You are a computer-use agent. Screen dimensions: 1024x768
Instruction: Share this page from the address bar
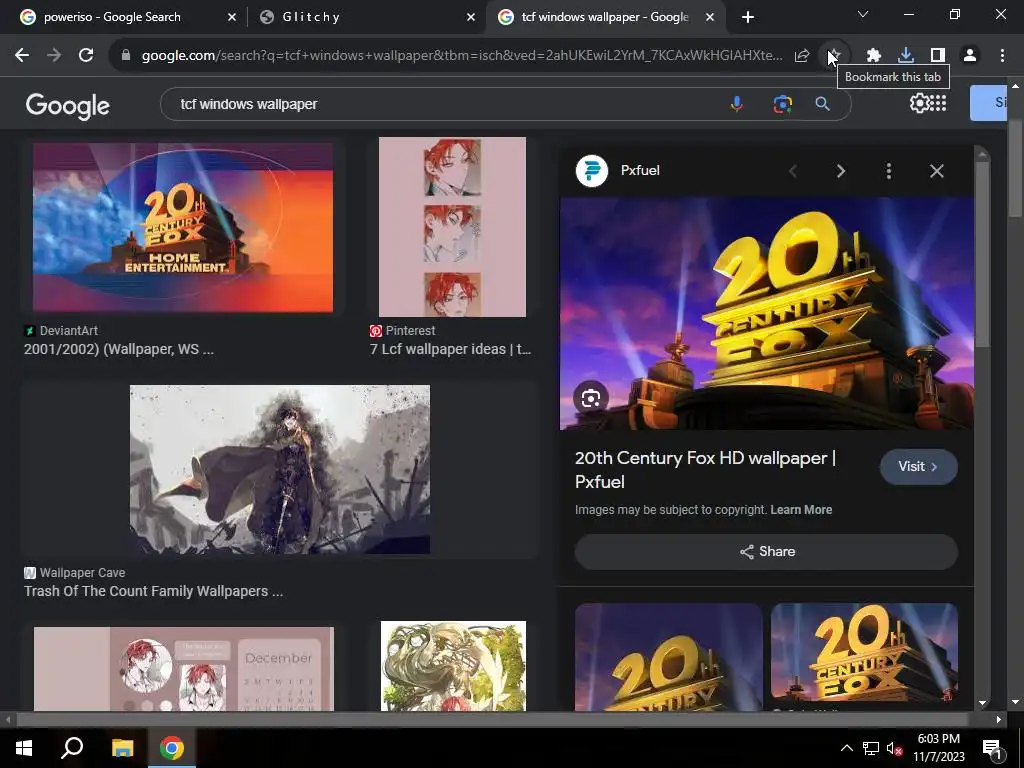[x=802, y=56]
